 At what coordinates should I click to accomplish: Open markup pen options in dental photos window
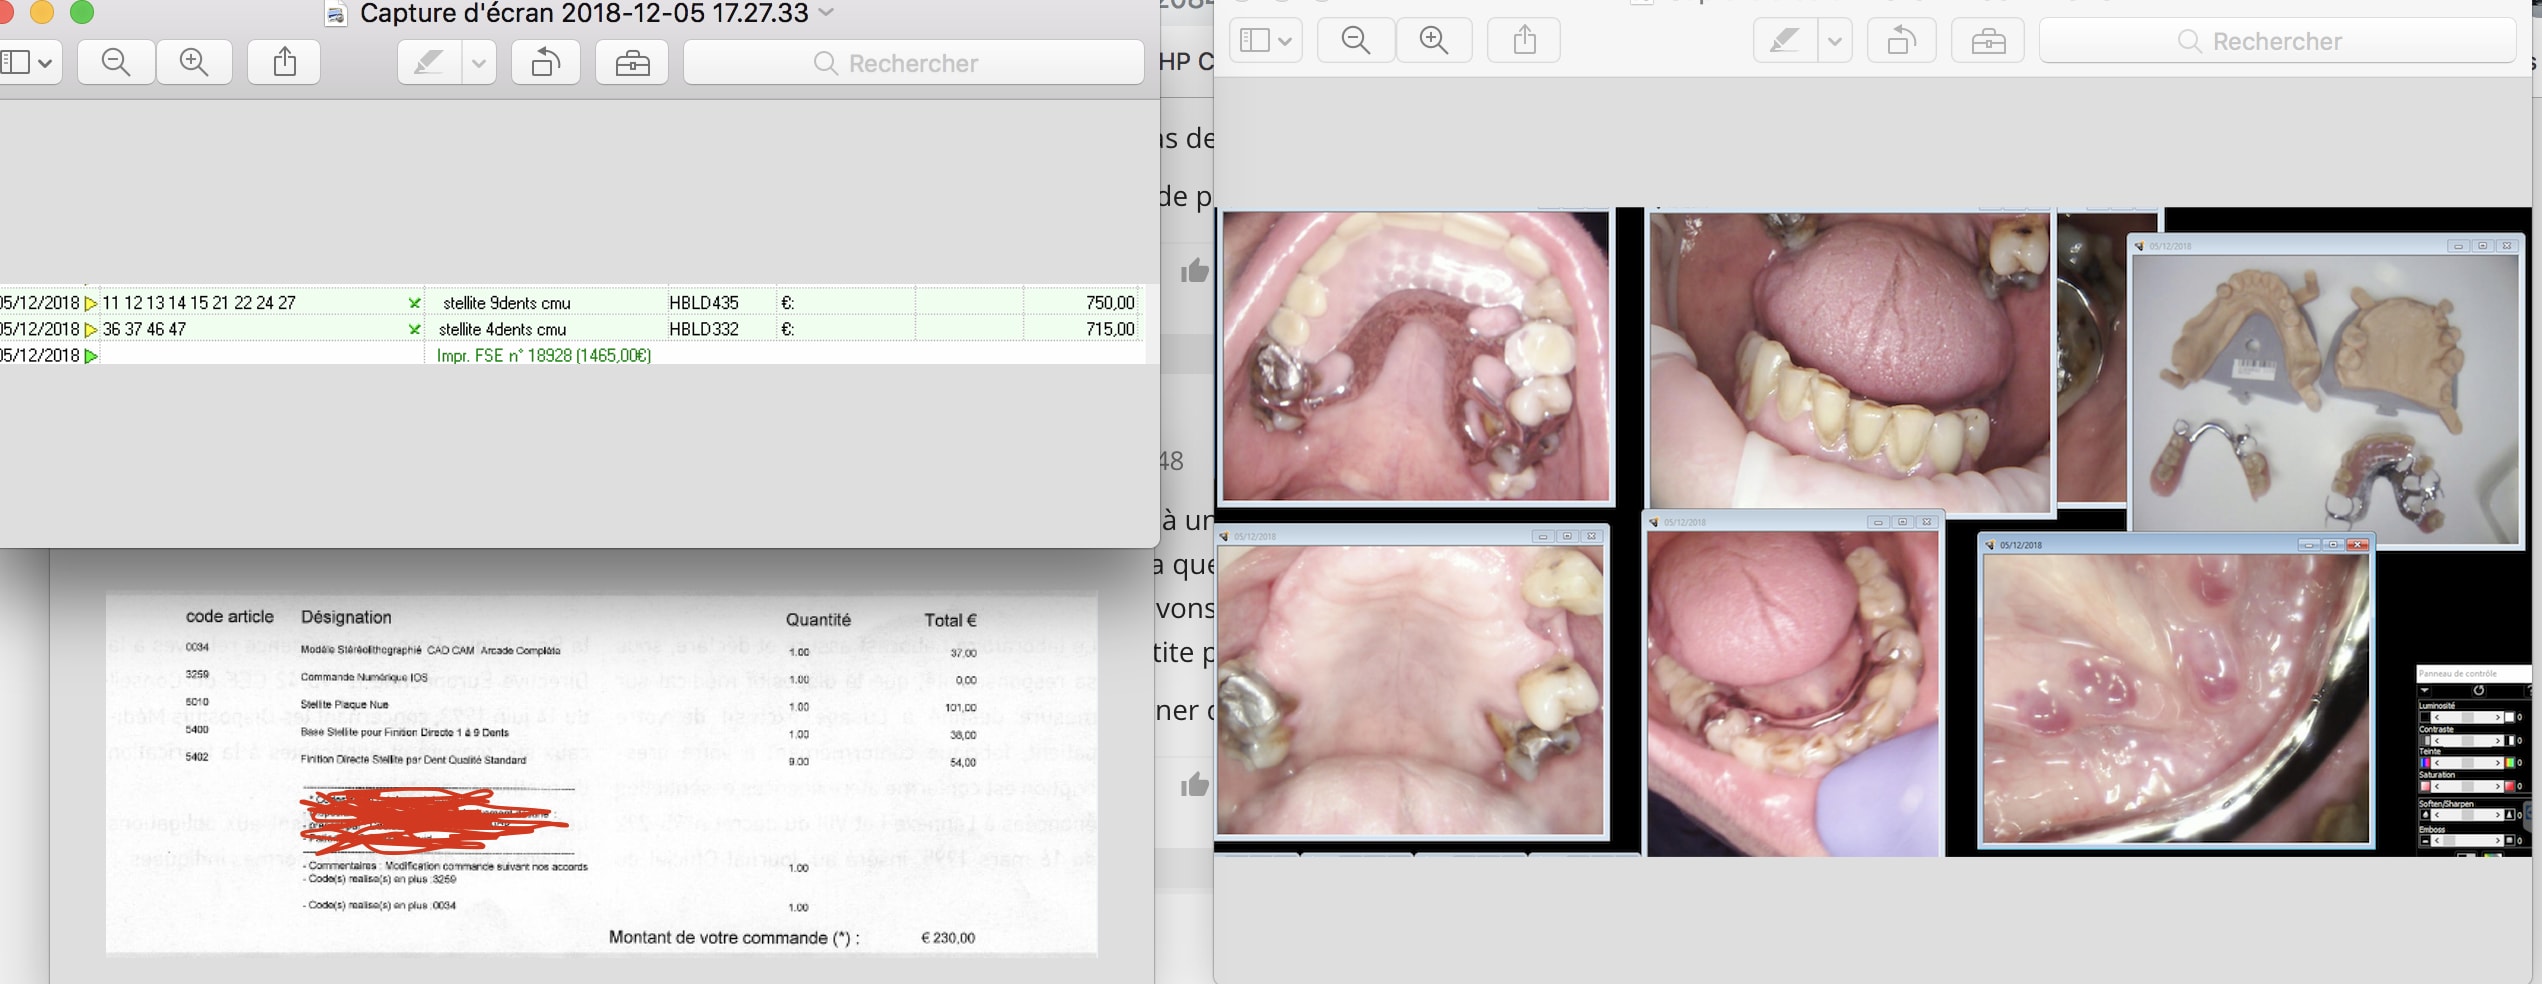[x=1834, y=41]
